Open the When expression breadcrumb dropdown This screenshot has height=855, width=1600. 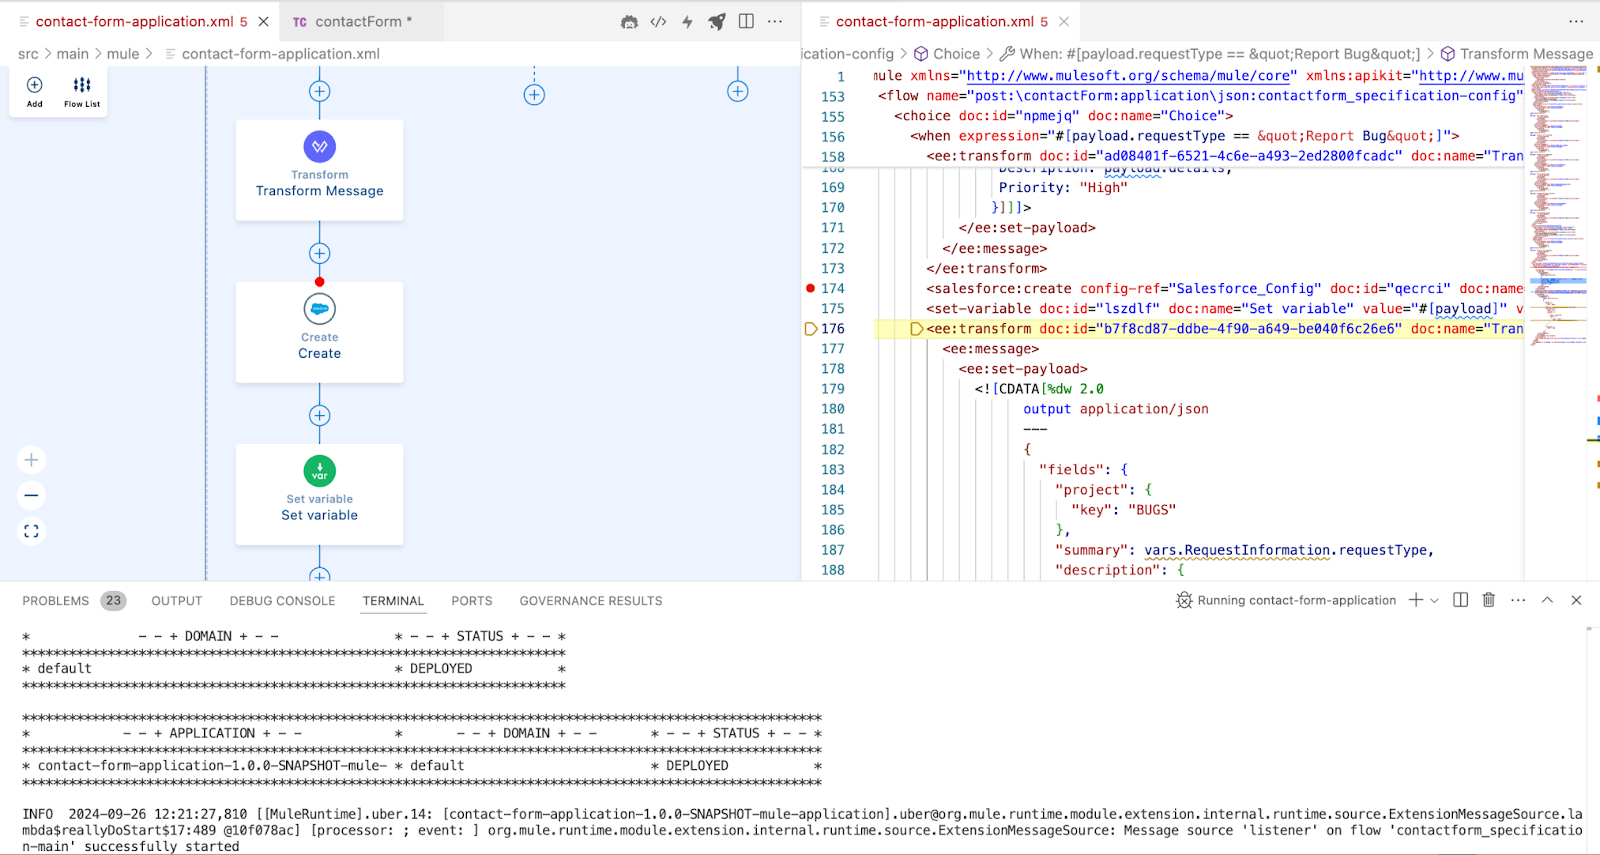1210,54
